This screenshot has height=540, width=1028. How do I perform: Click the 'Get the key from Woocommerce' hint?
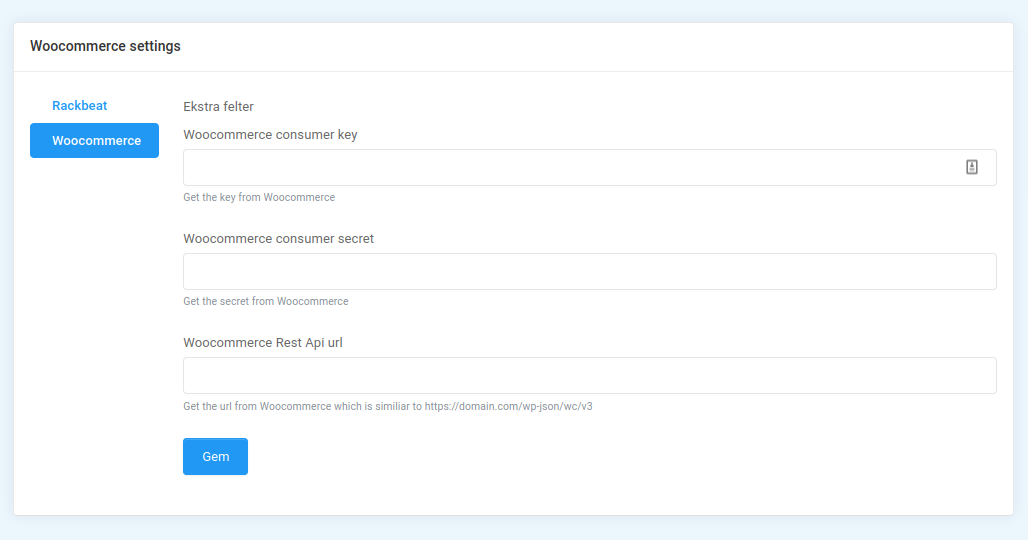[259, 197]
